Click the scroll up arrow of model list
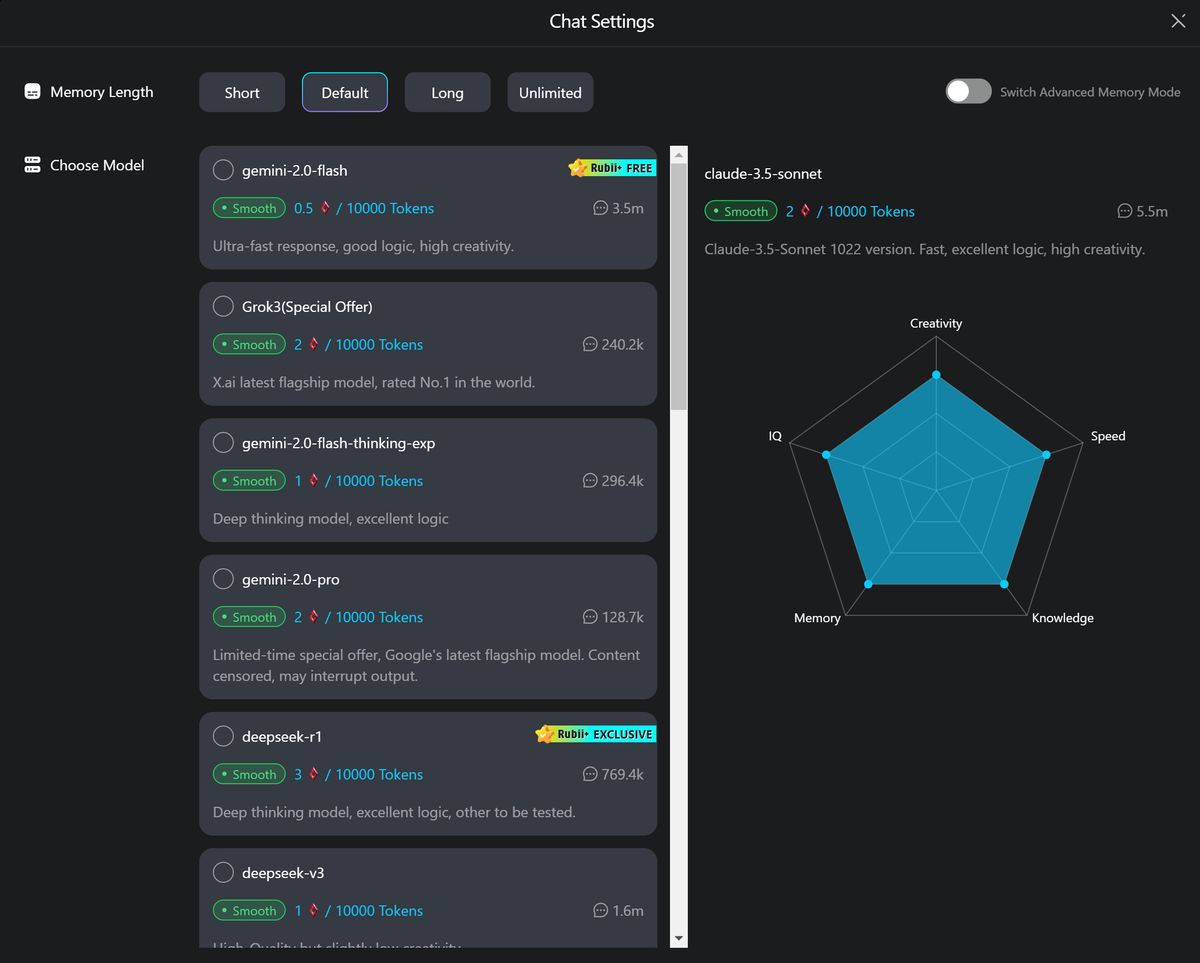This screenshot has width=1200, height=963. coord(679,155)
